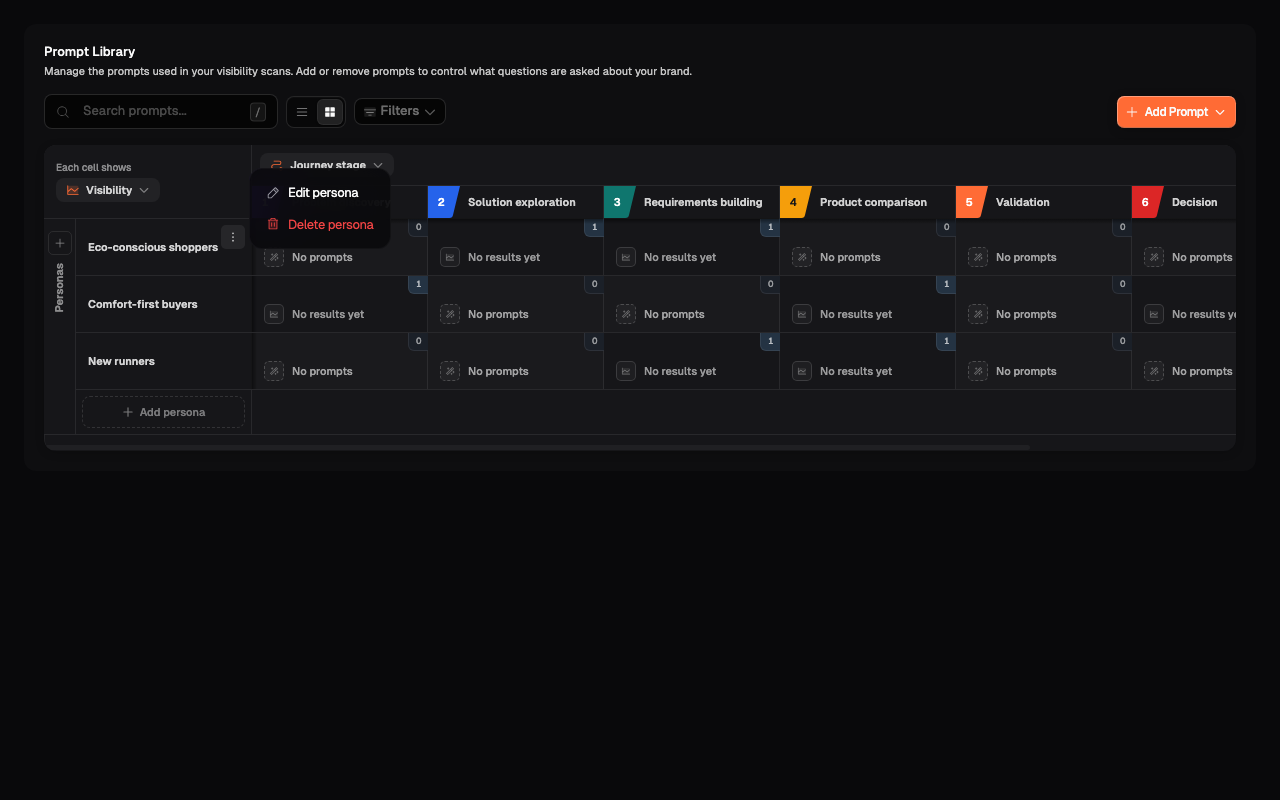Click the chart icon in New runners' Requirements building cell
Screen dimensions: 1280x800
[626, 371]
